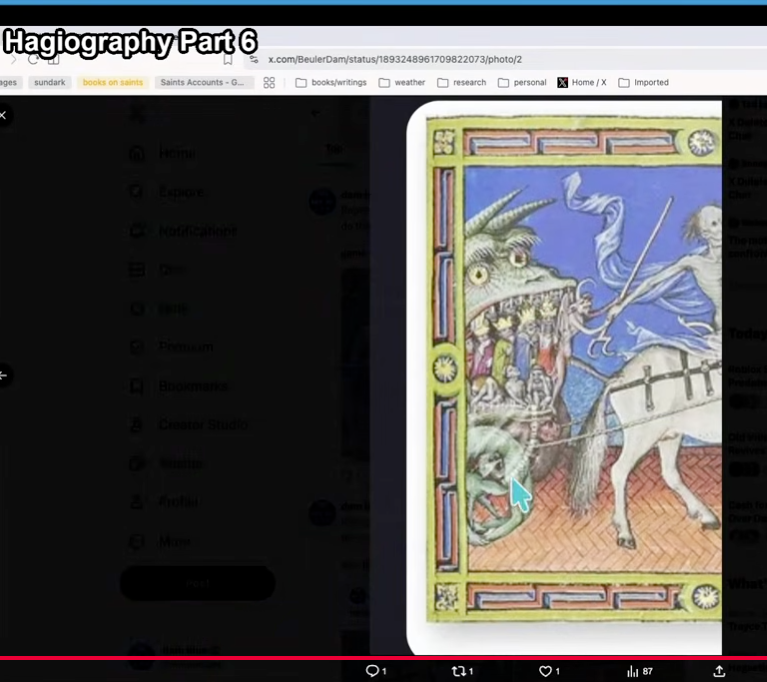767x682 pixels.
Task: Open the books/writings bookmarks folder
Action: (331, 83)
